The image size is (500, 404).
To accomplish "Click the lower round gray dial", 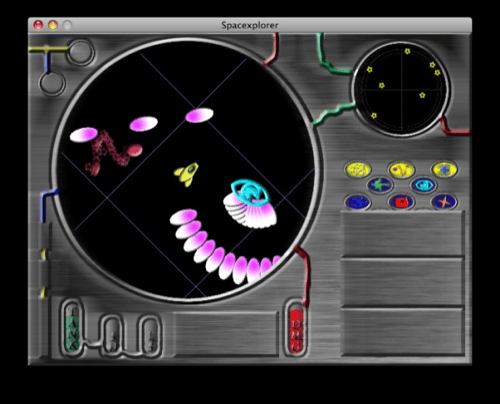I will [52, 83].
